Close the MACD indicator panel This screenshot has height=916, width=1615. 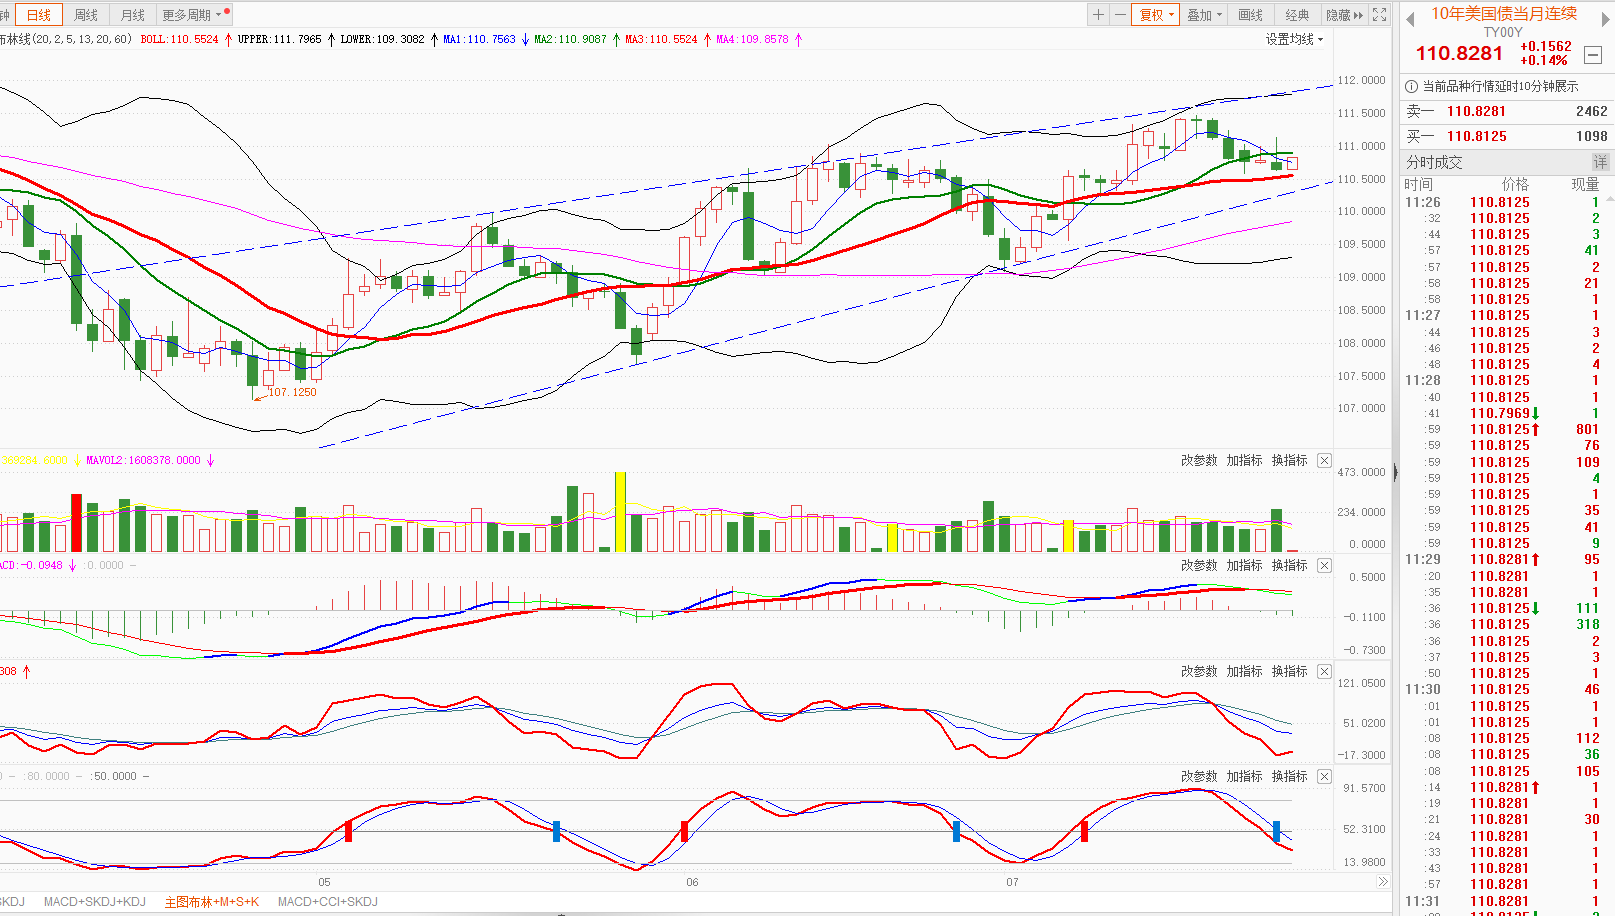coord(1324,566)
